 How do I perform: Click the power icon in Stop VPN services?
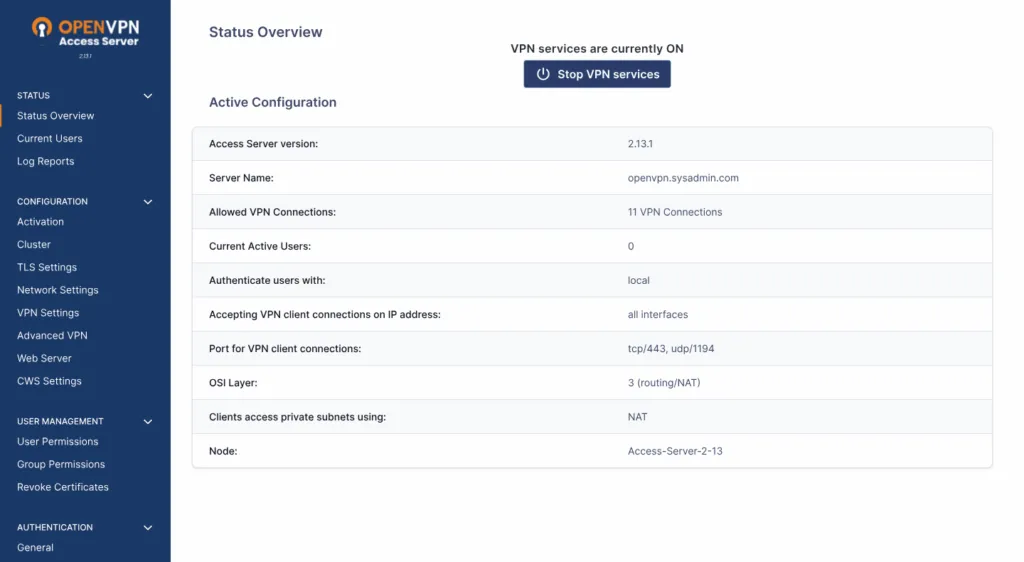pyautogui.click(x=543, y=74)
